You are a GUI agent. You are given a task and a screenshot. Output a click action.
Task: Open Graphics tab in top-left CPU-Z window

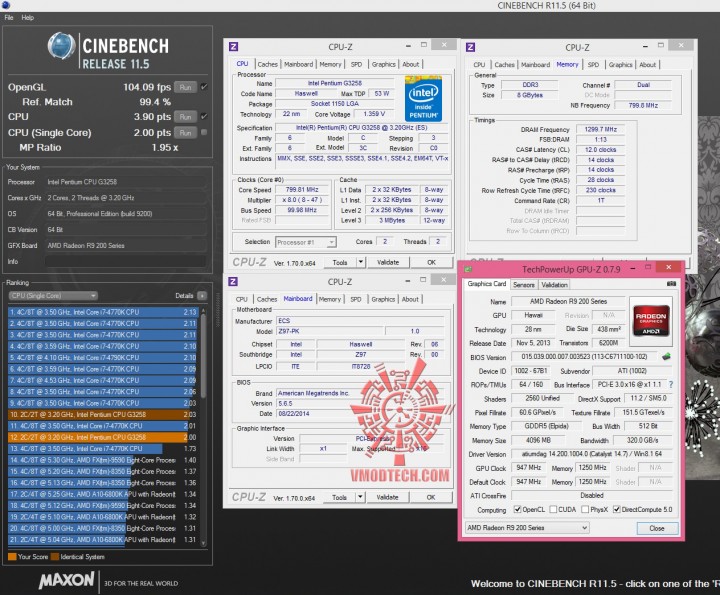click(383, 64)
